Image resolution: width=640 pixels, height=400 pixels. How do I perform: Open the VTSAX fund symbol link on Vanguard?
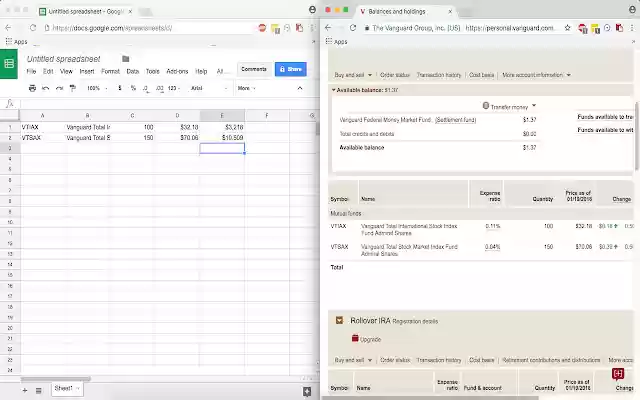(x=339, y=247)
